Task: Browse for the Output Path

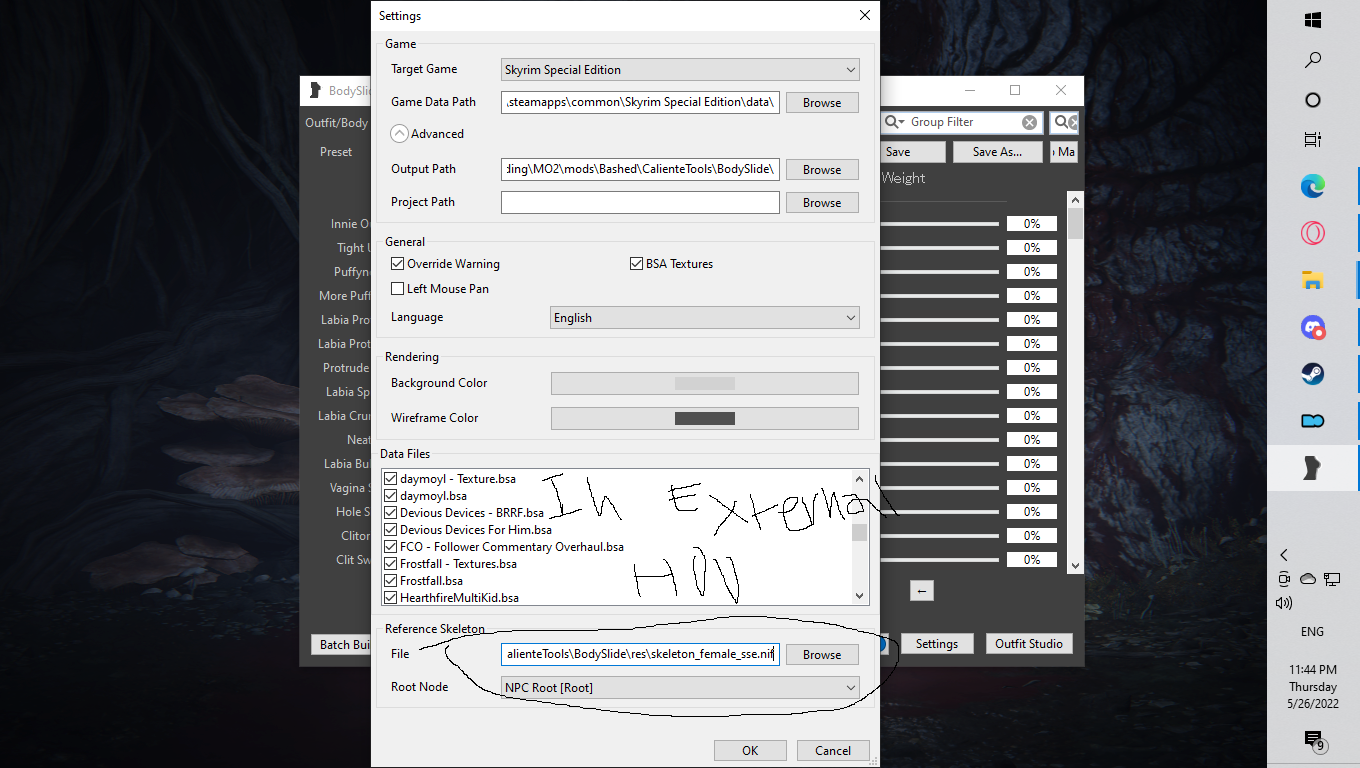Action: coord(822,170)
